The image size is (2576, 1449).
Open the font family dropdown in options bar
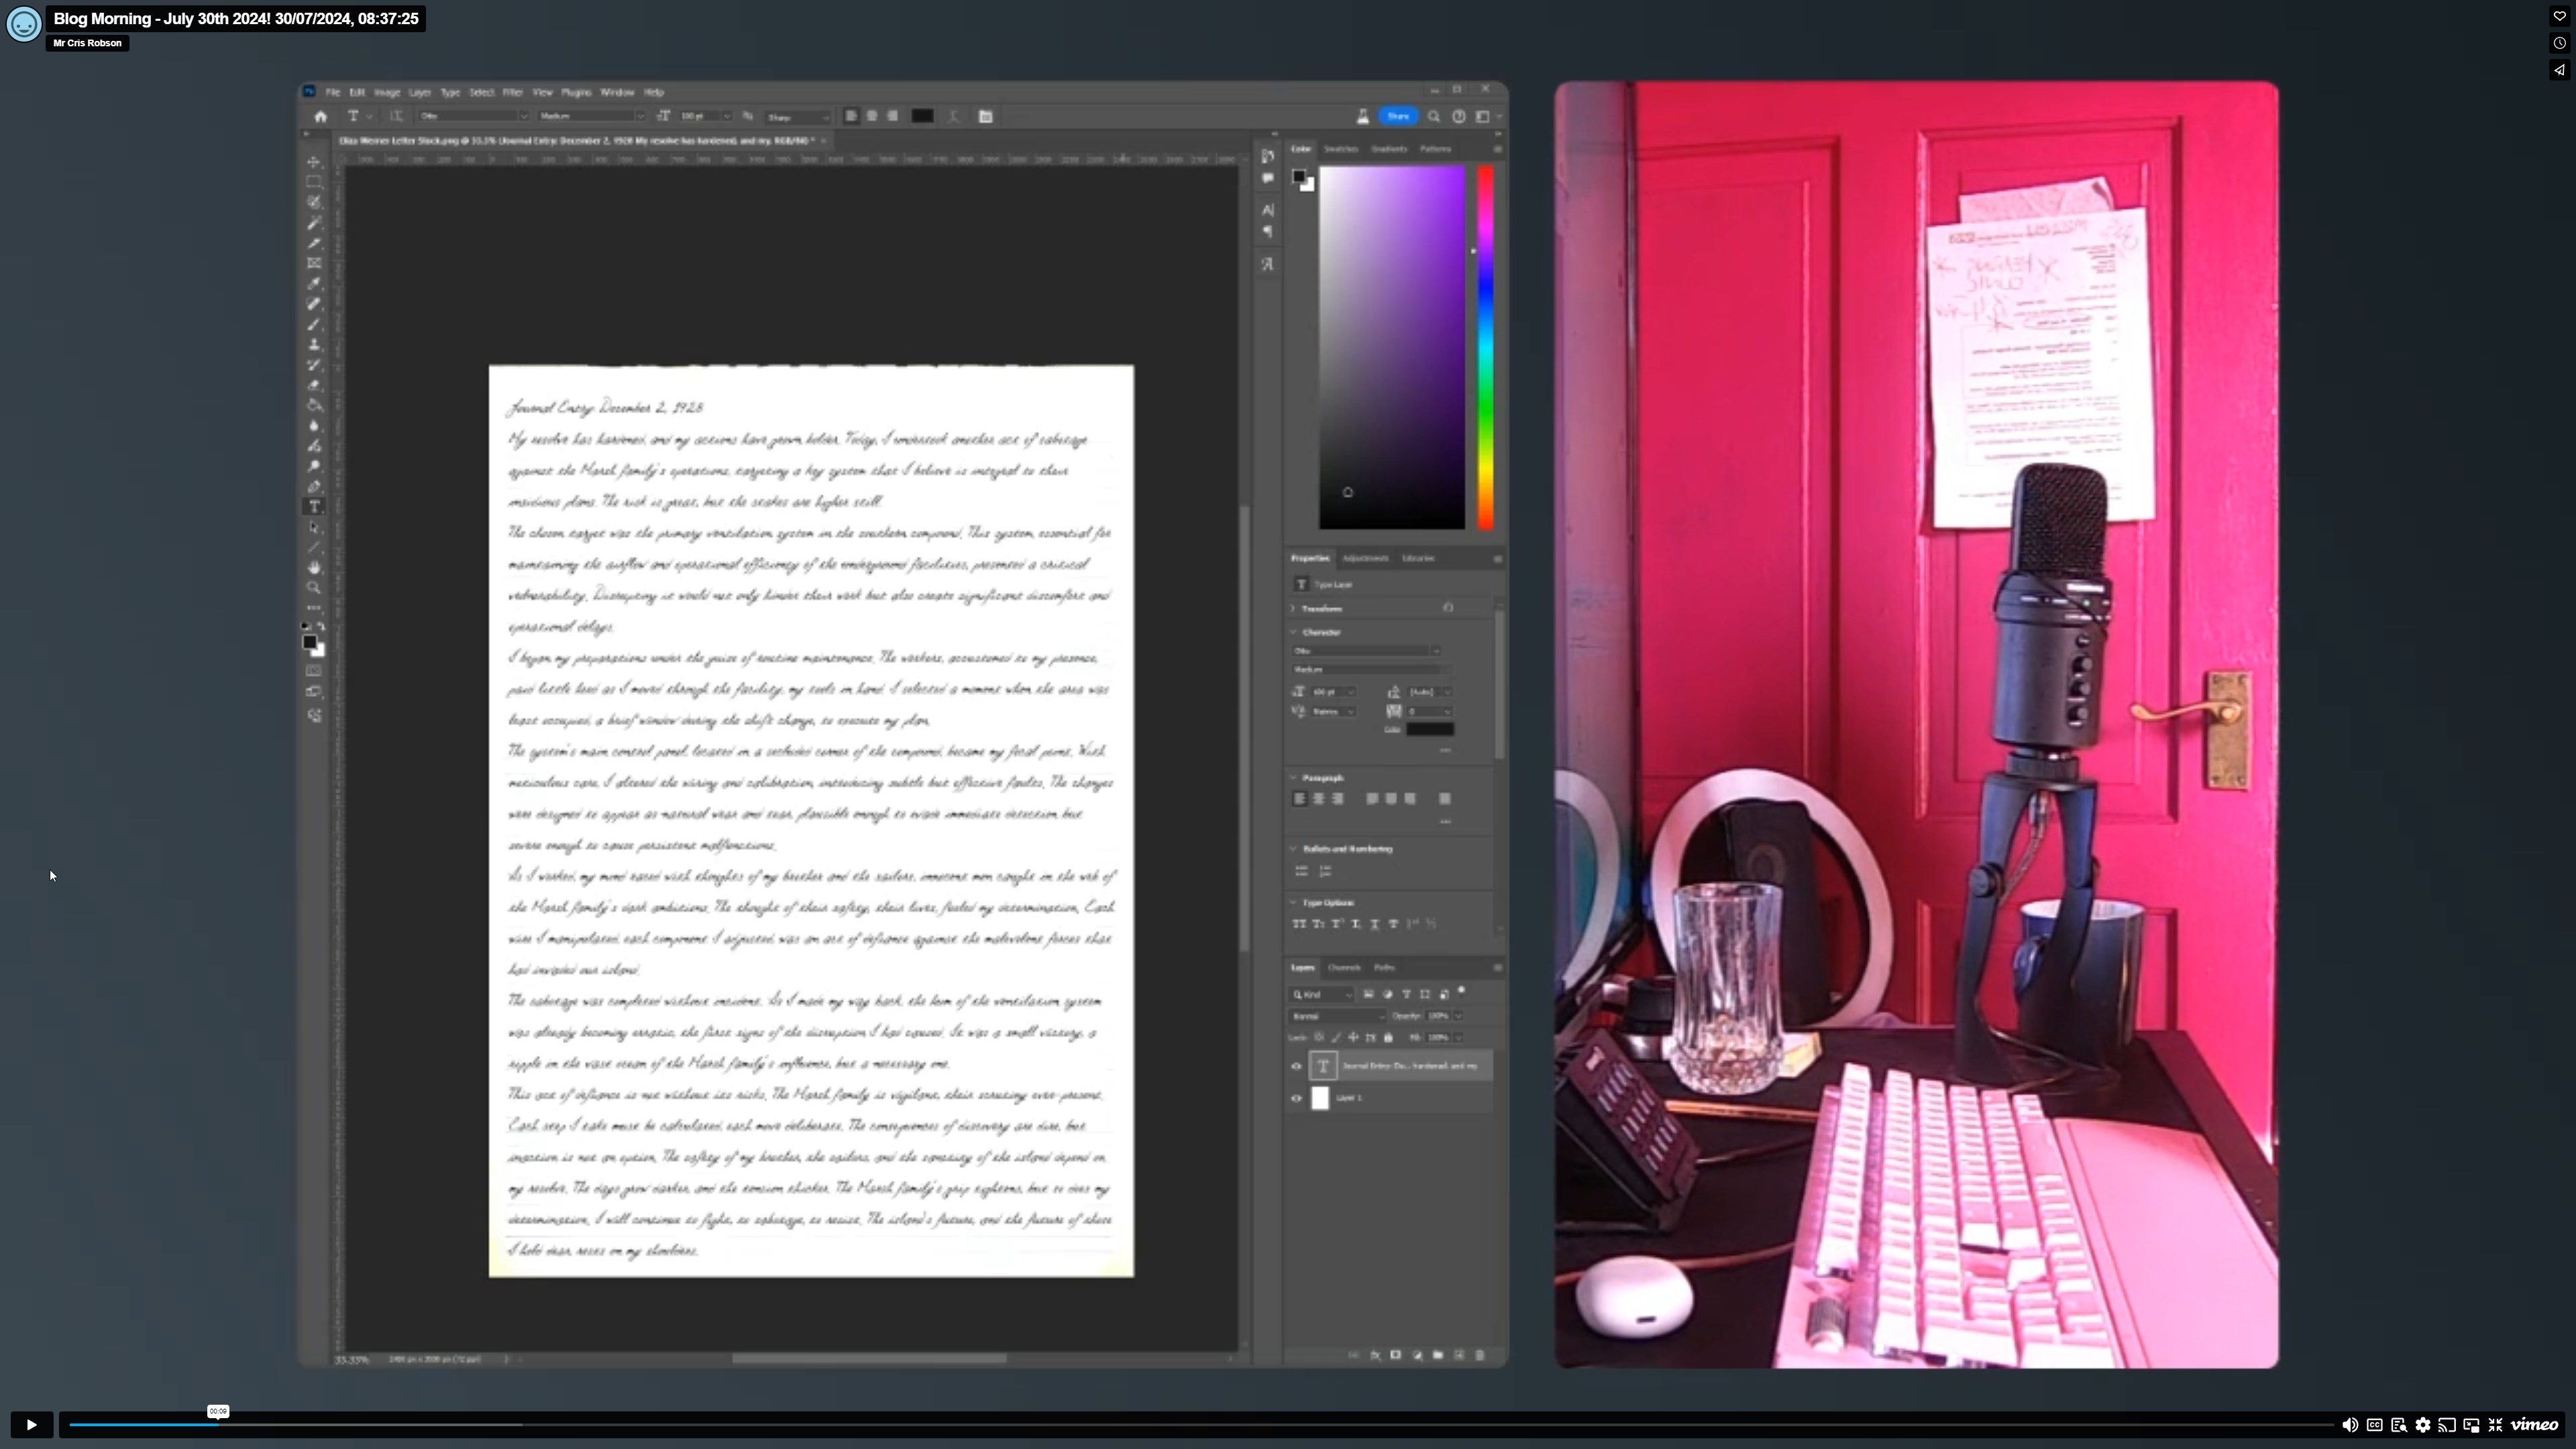tap(473, 116)
